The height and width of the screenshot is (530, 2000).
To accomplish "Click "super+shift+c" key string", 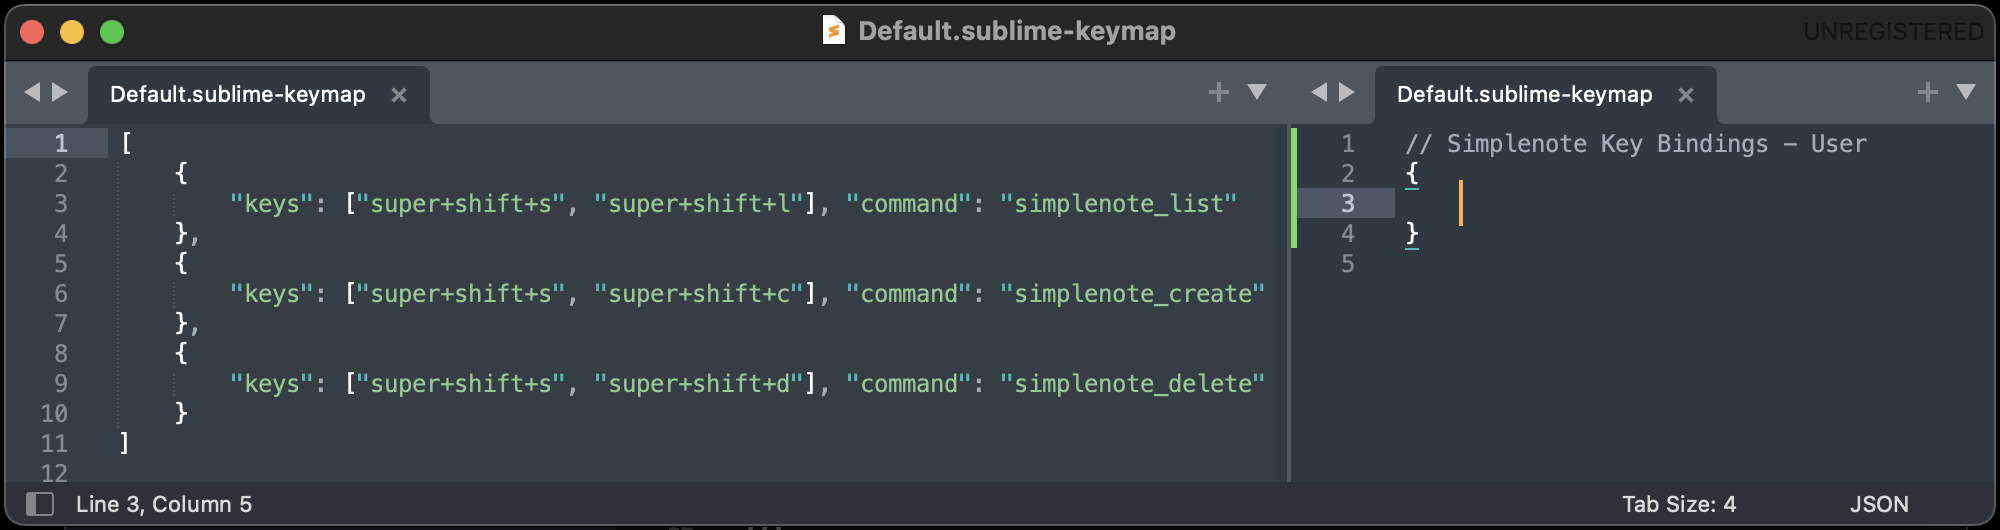I will [699, 294].
